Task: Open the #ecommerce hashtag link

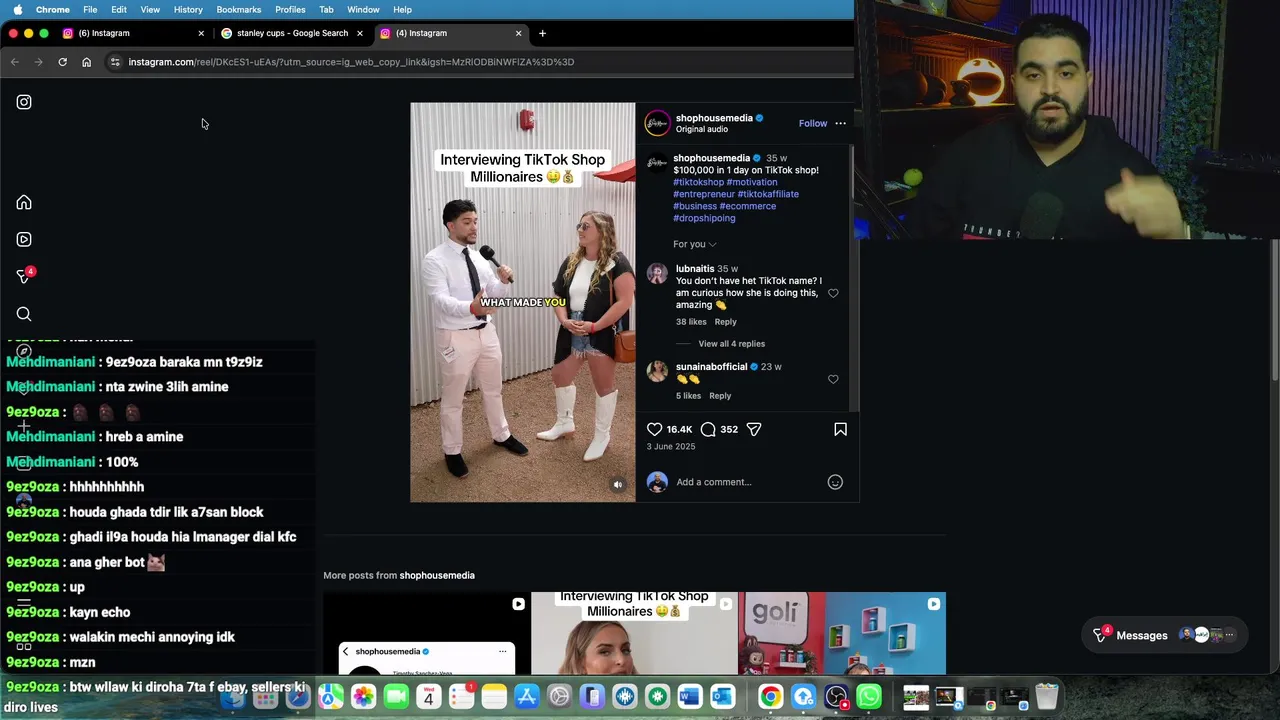Action: coord(748,206)
